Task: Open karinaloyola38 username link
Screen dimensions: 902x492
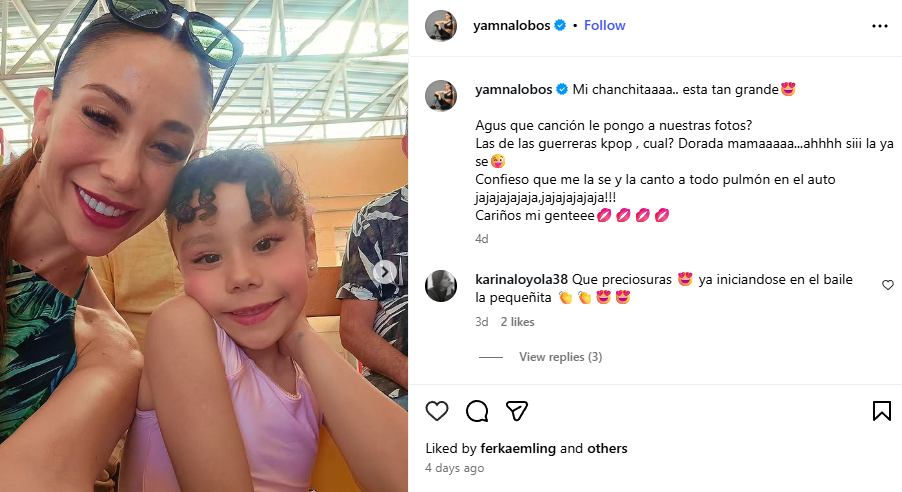Action: click(521, 279)
